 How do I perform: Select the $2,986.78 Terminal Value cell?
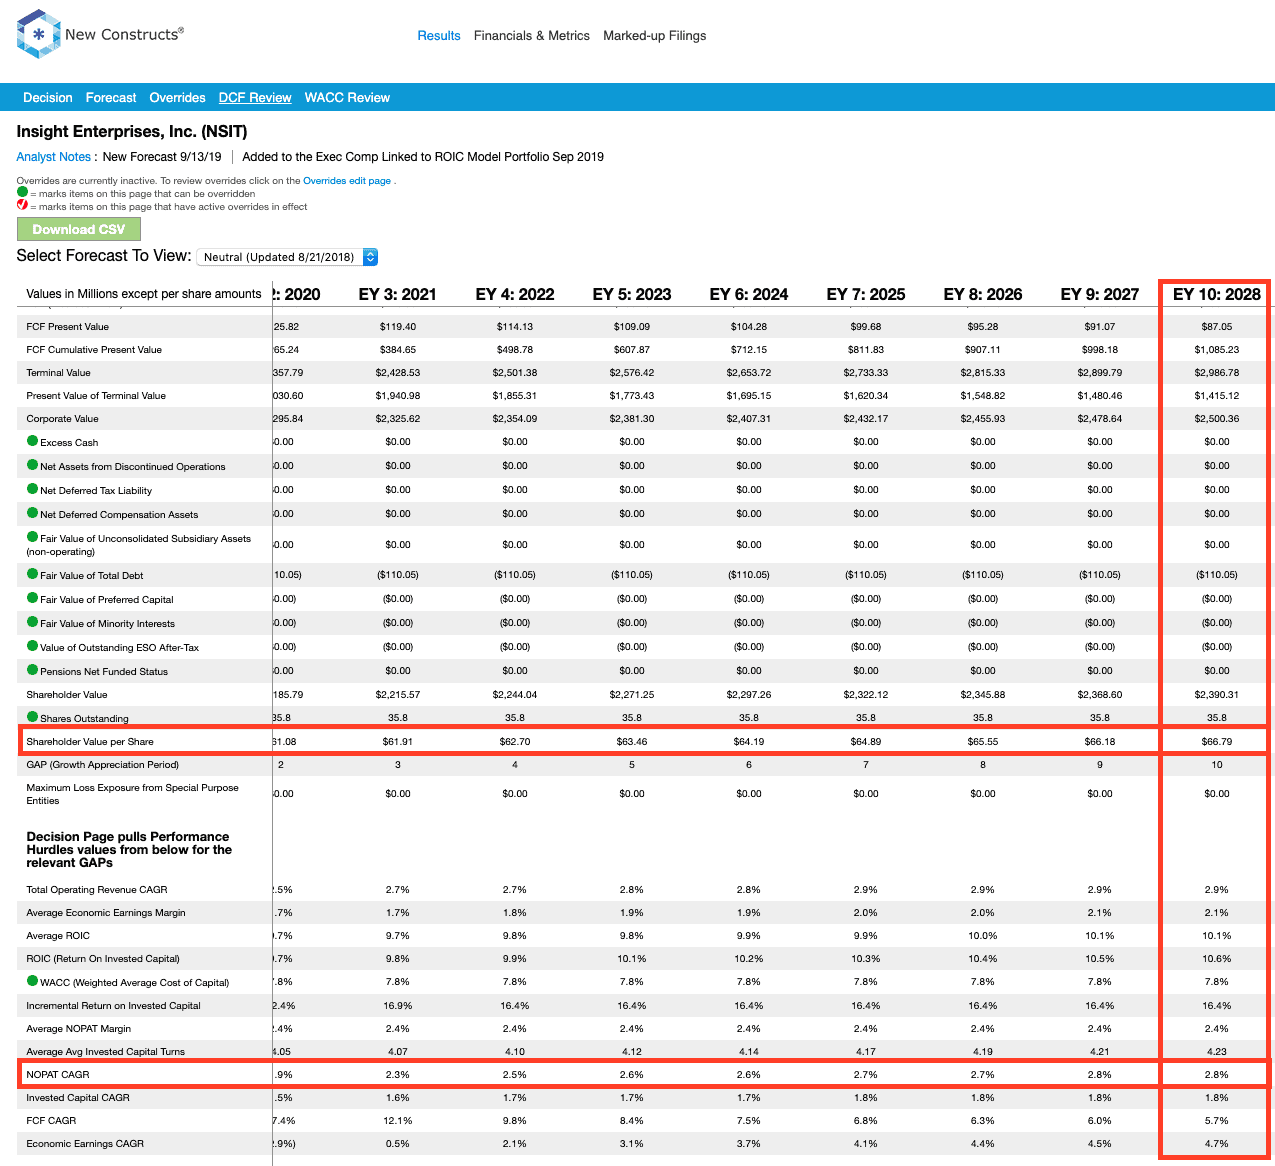[1217, 373]
